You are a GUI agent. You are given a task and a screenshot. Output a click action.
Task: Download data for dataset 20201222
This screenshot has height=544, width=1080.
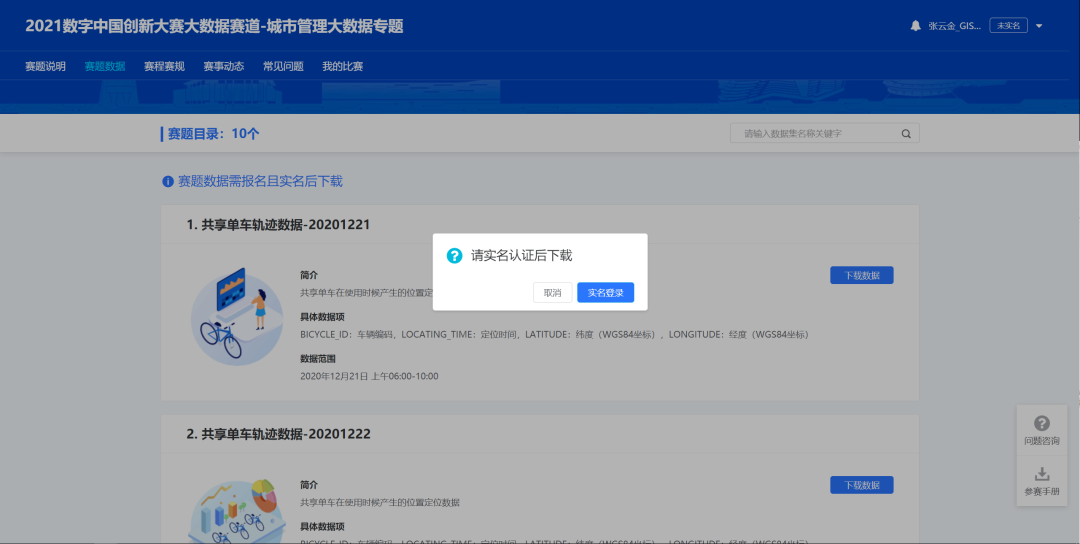click(x=862, y=485)
